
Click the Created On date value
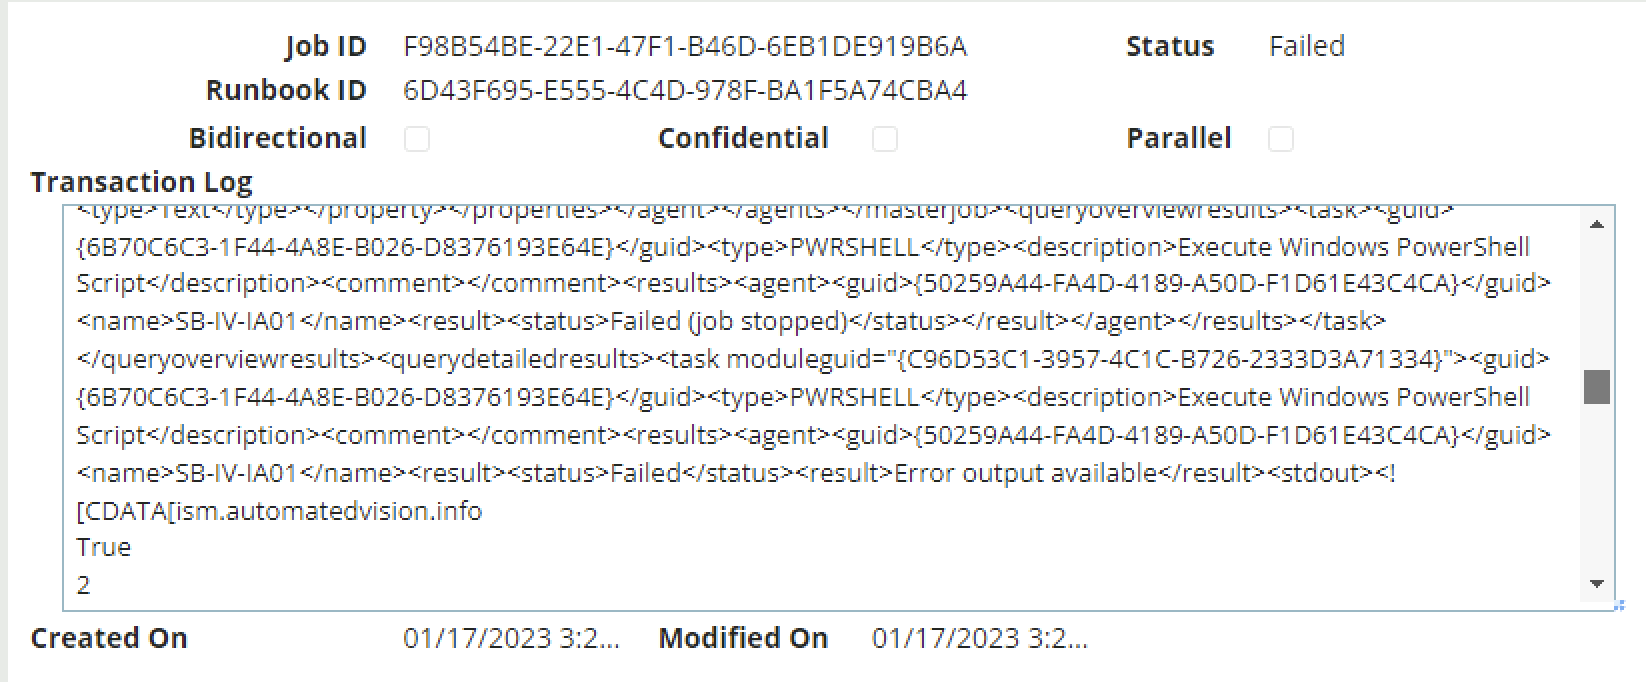tap(511, 638)
